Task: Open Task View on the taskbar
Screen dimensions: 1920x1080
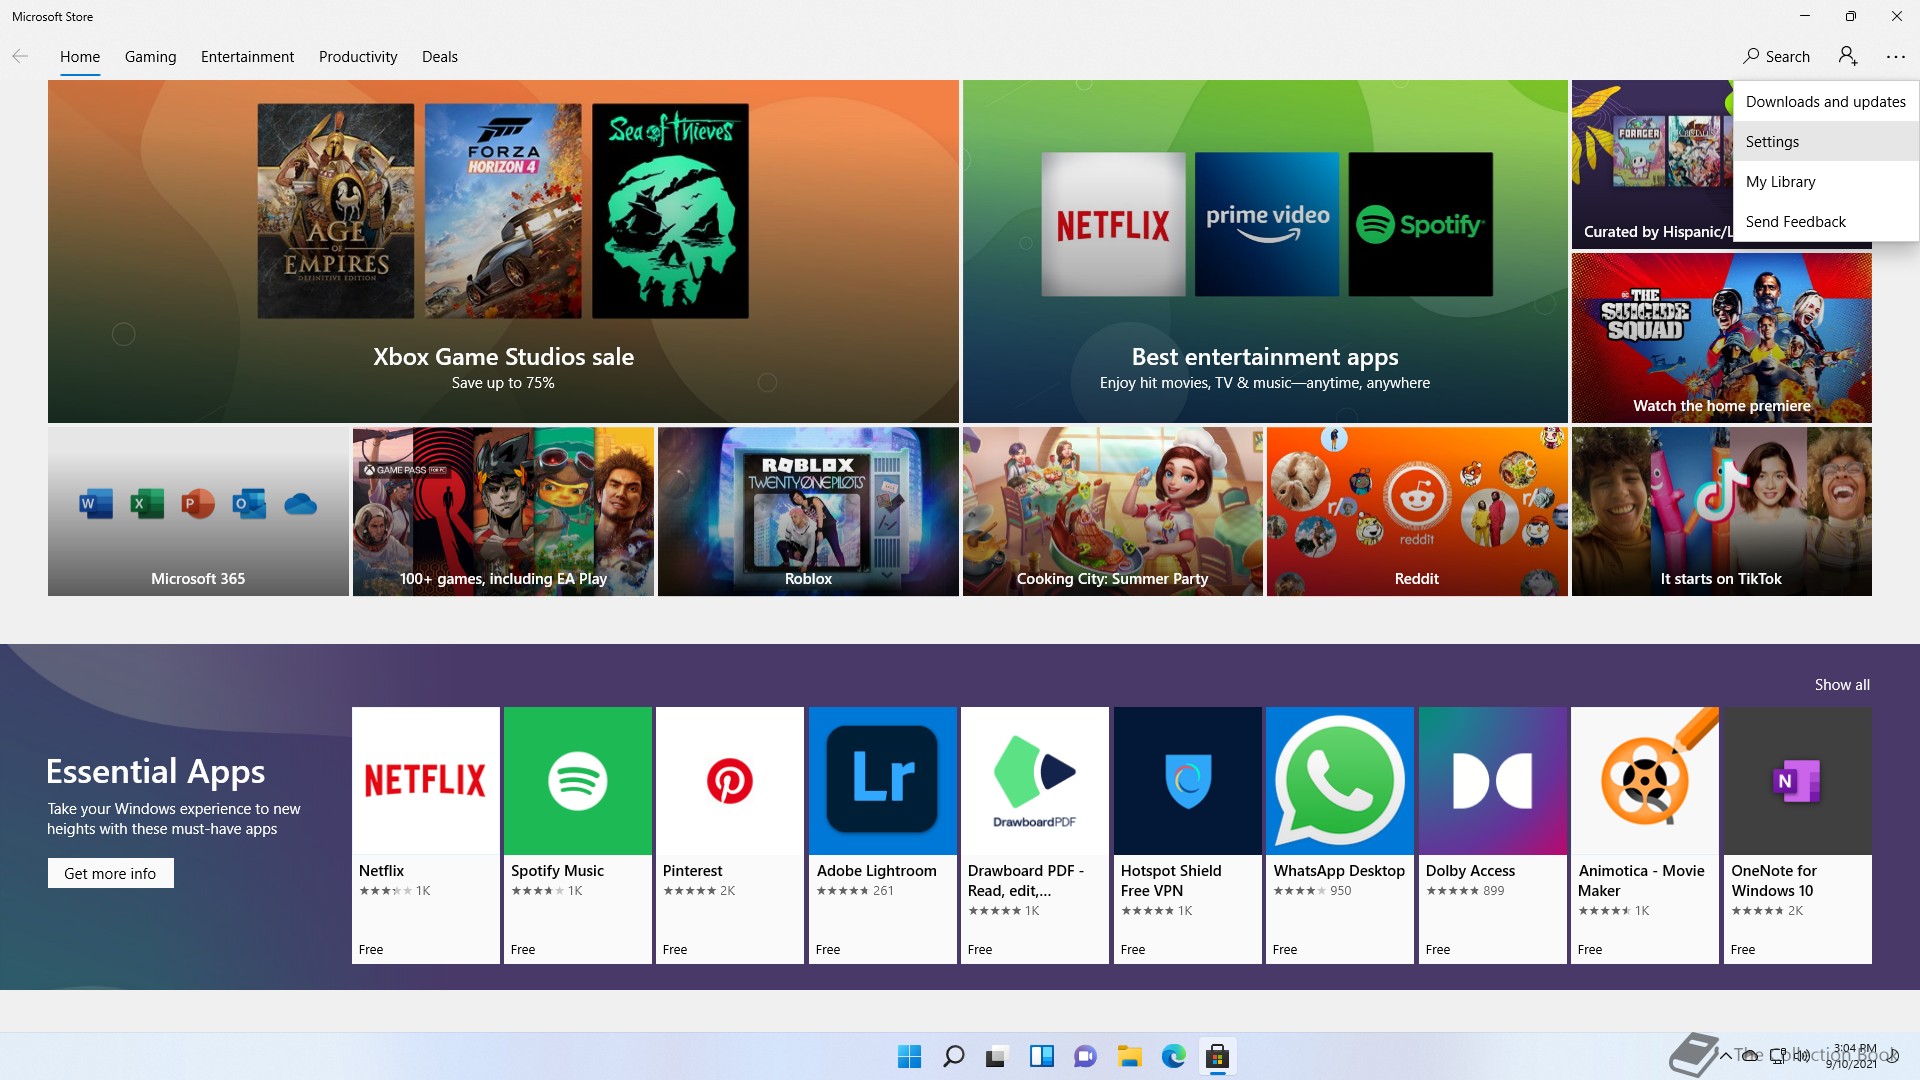Action: coord(997,1056)
